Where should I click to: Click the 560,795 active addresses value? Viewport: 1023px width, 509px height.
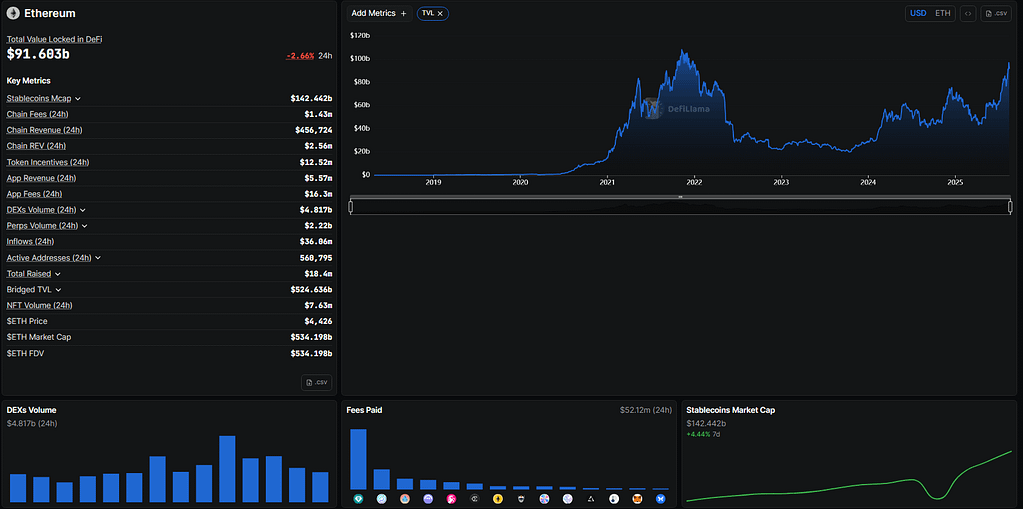[315, 258]
